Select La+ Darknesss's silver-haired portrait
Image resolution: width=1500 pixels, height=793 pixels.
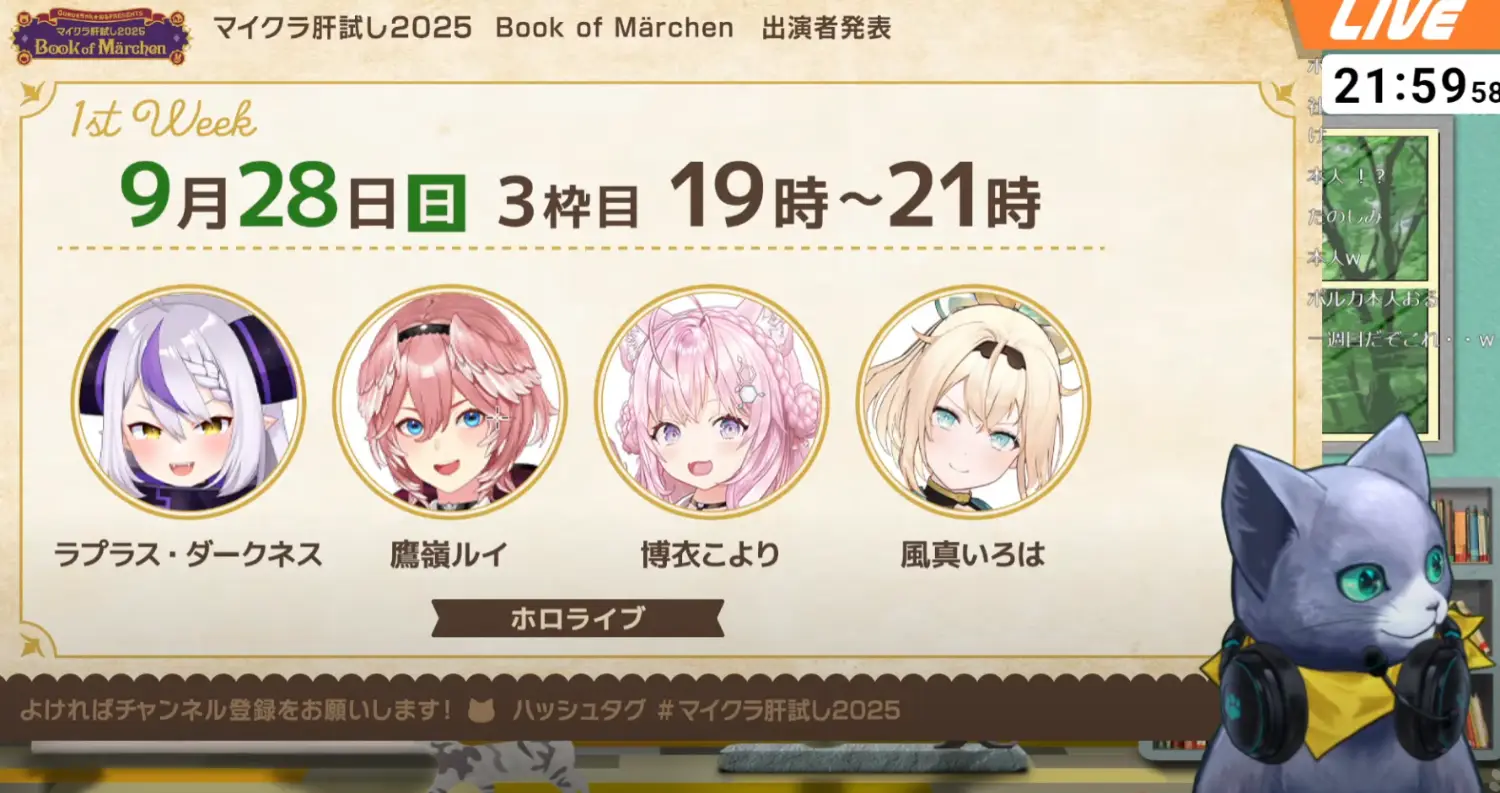coord(188,402)
